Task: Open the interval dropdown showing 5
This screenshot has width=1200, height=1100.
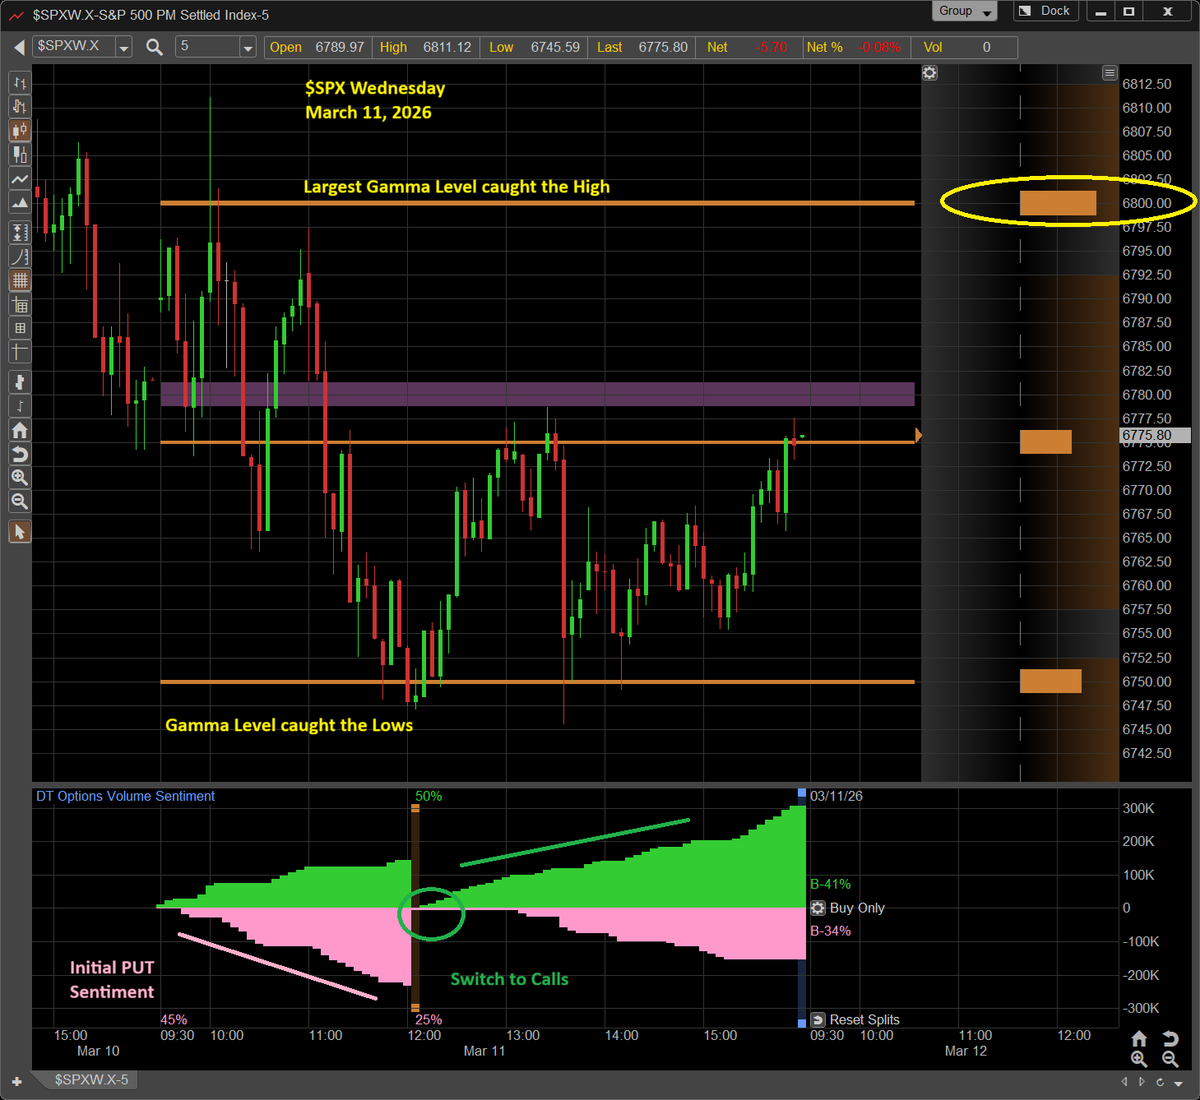Action: coord(248,47)
